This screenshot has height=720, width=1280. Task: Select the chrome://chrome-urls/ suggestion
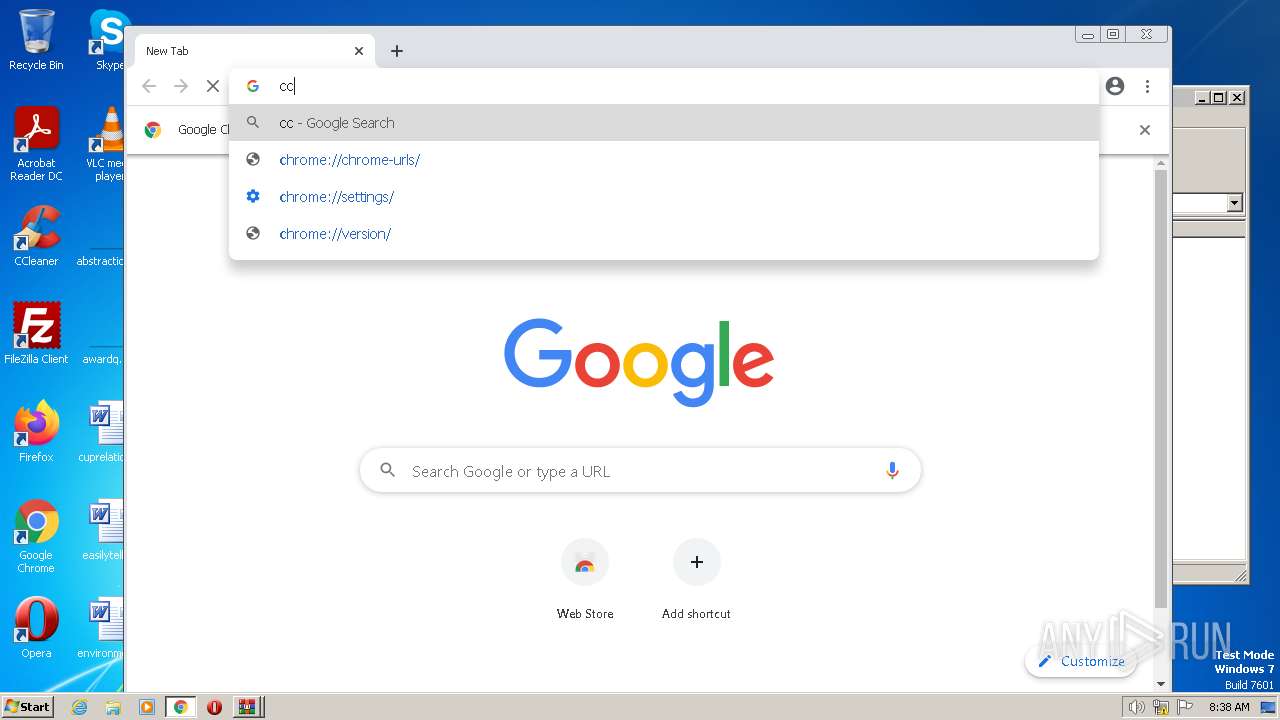[664, 160]
